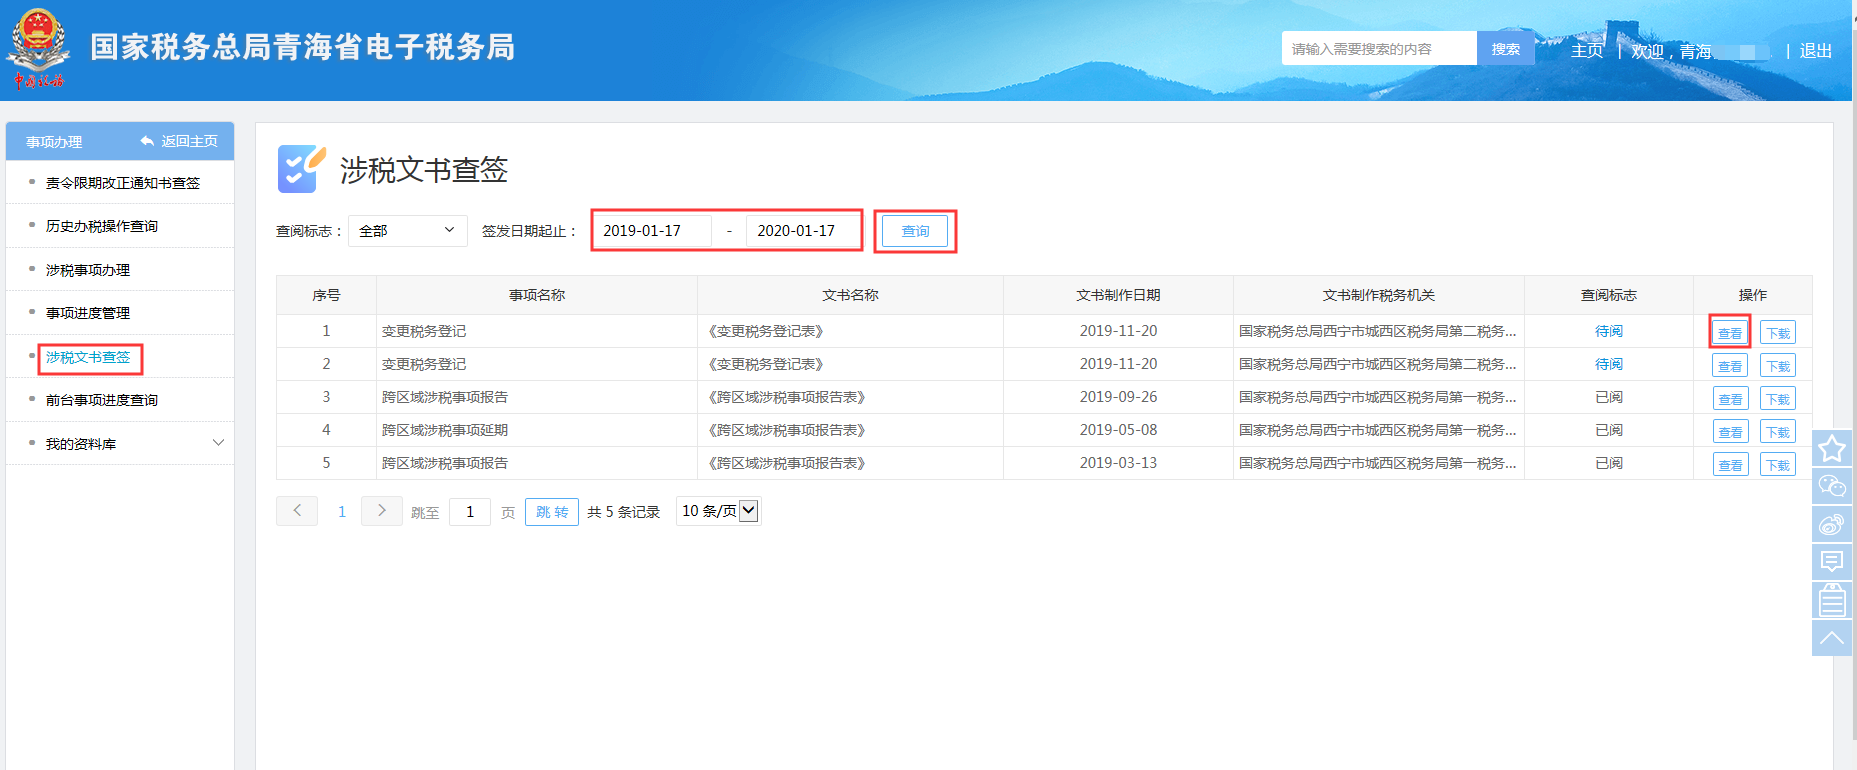This screenshot has height=770, width=1857.
Task: Focus the jump-to page number input
Action: [470, 511]
